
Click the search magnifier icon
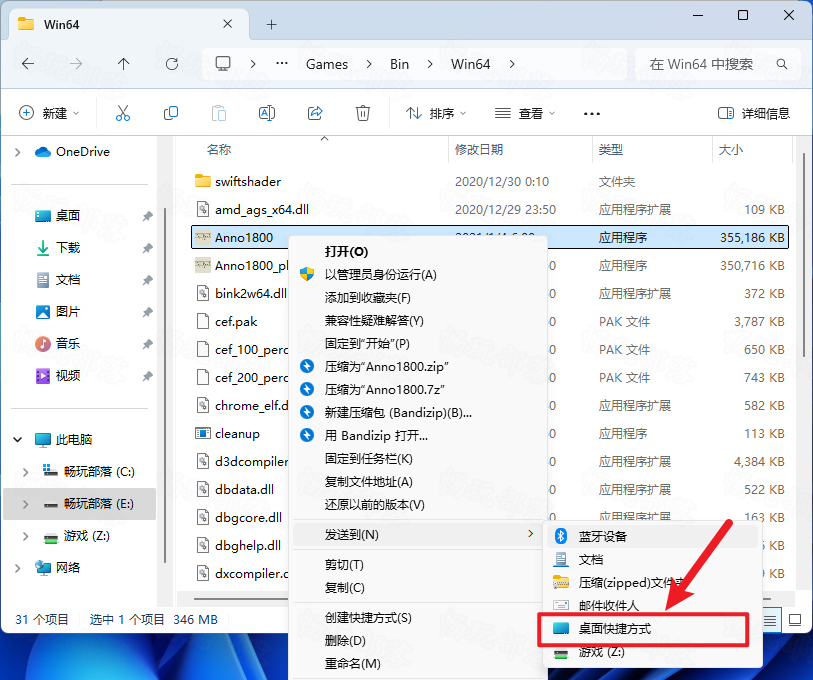(781, 64)
